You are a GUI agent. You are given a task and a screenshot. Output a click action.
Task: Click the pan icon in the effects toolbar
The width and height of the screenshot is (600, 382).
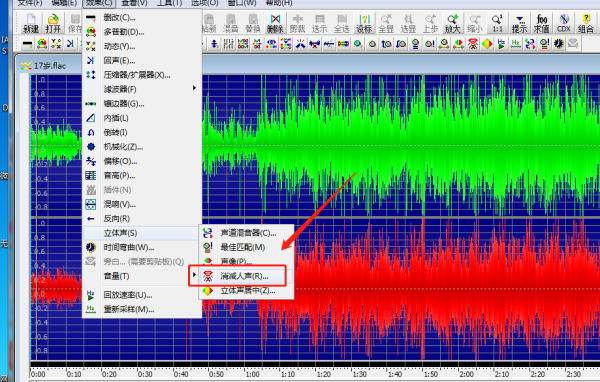[458, 44]
